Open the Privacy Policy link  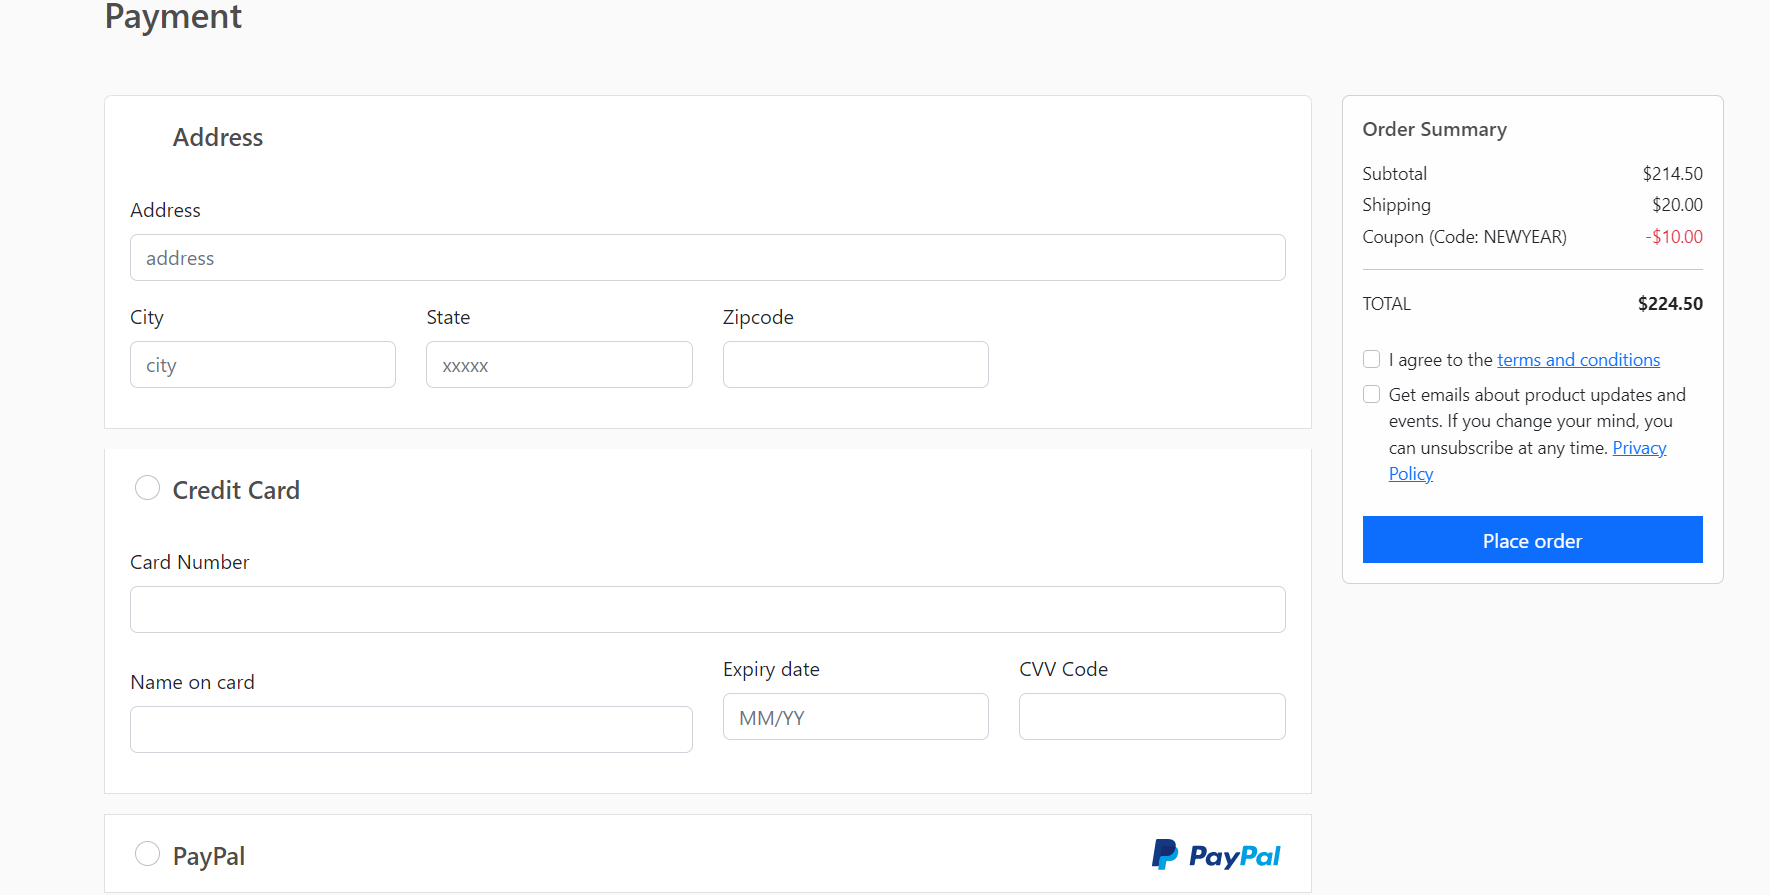(x=1527, y=461)
